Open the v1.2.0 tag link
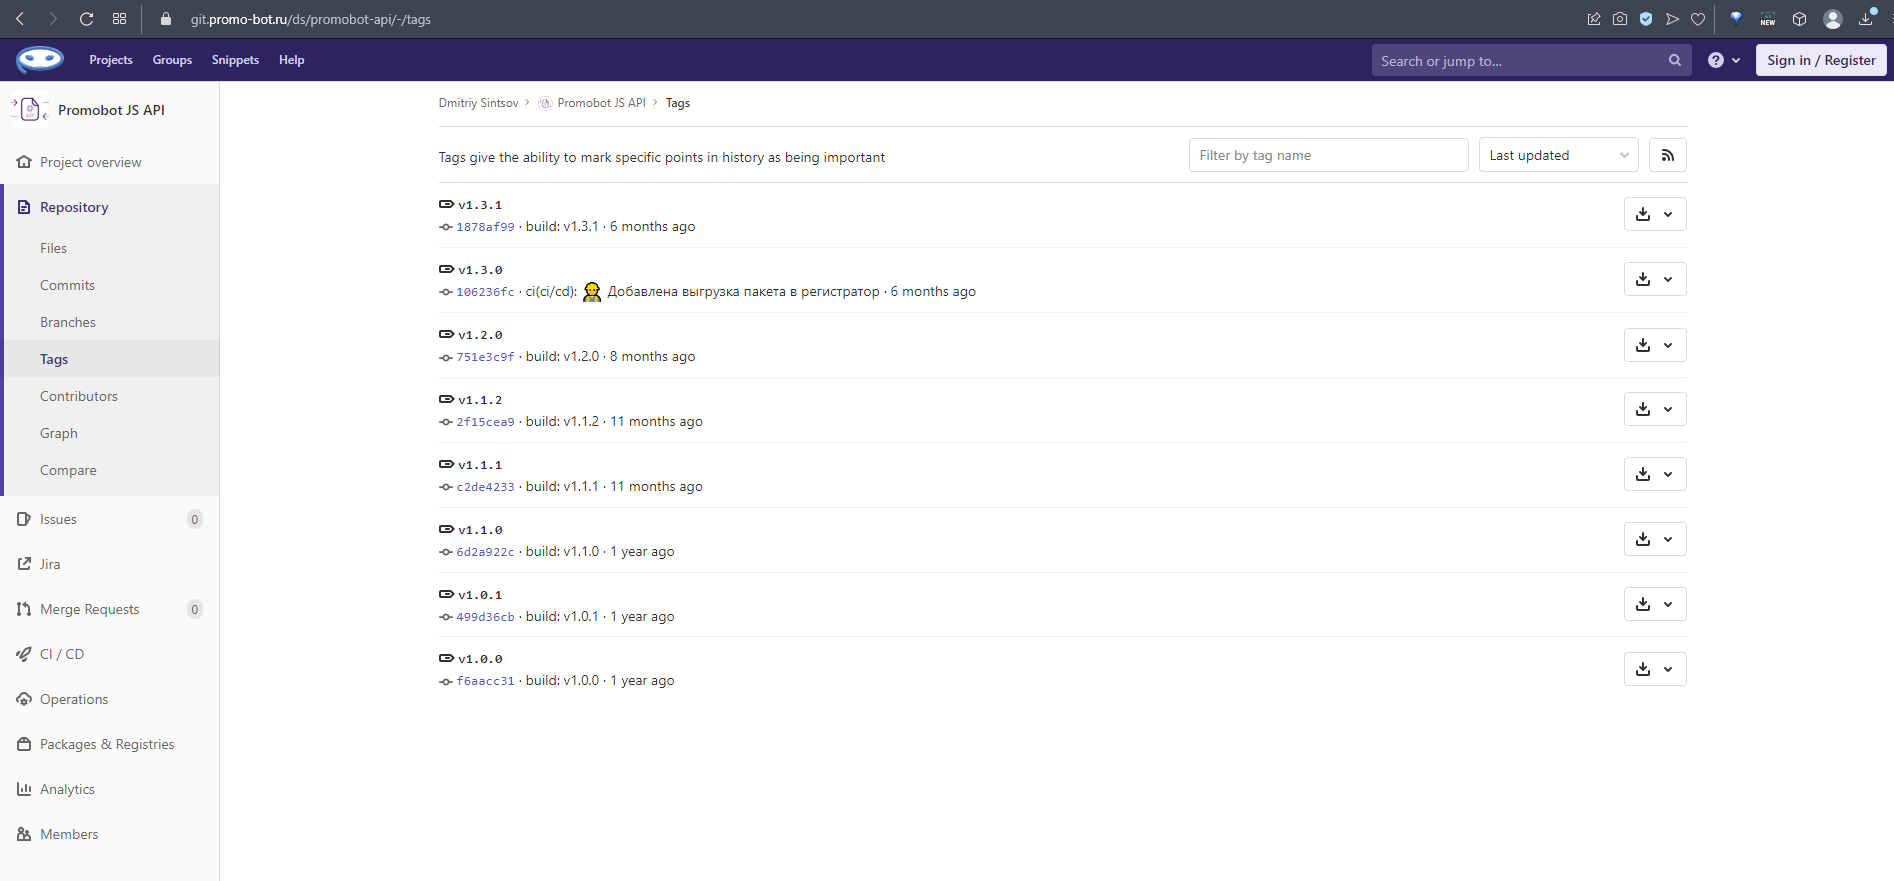The height and width of the screenshot is (881, 1894). [x=480, y=335]
